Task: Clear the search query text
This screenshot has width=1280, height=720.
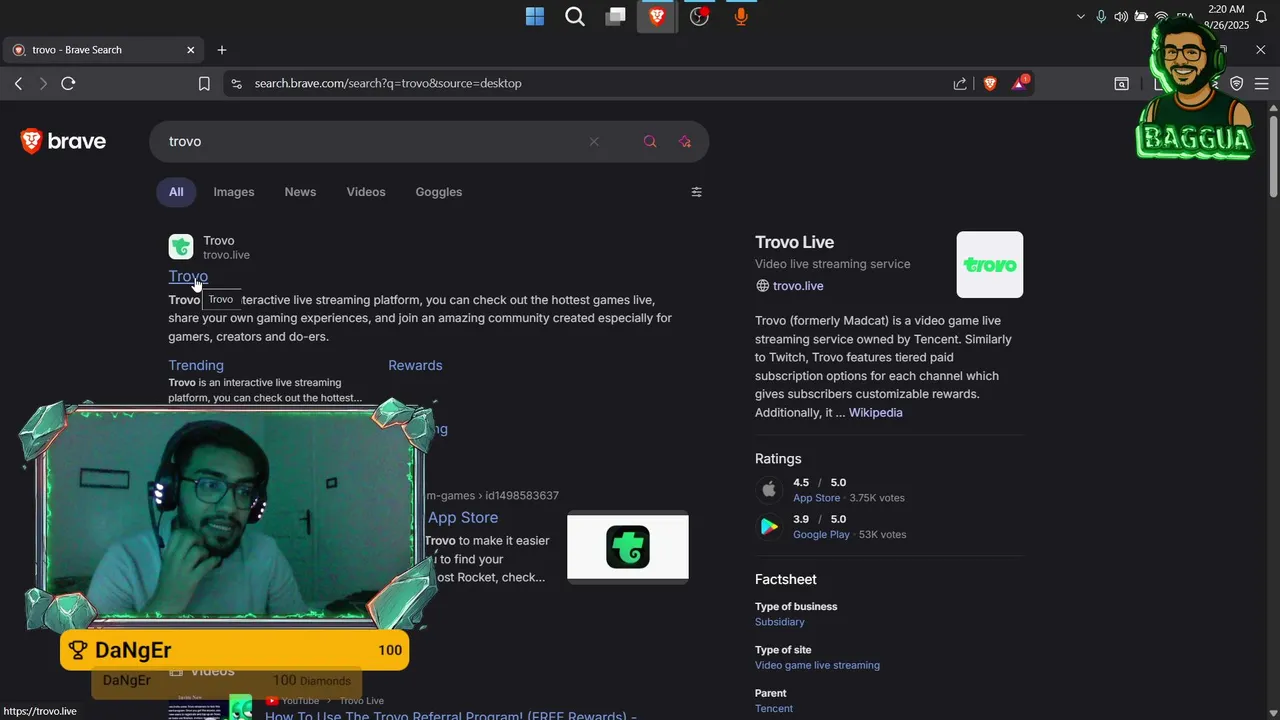Action: click(594, 142)
